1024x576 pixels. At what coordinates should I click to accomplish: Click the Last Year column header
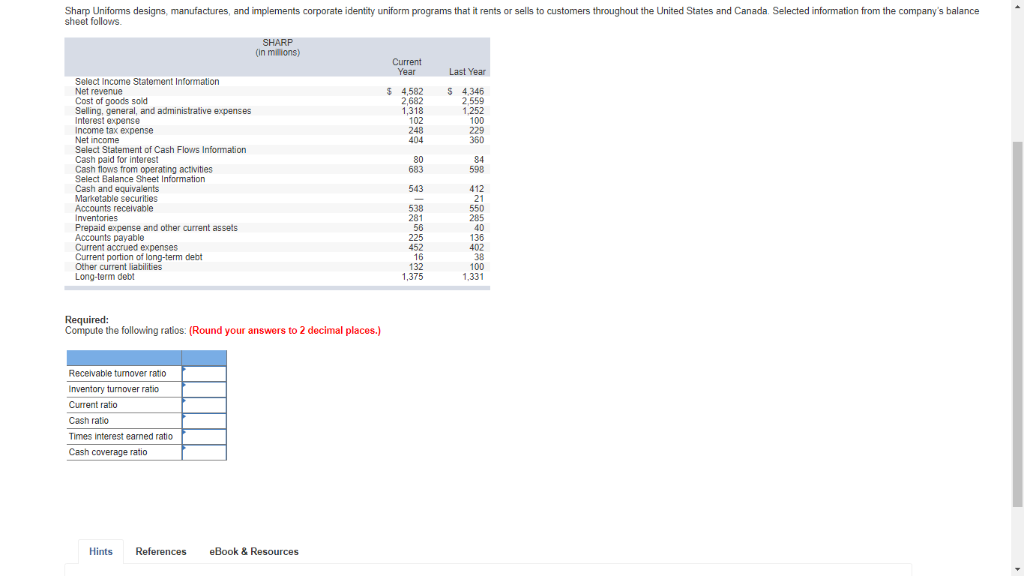(x=467, y=72)
